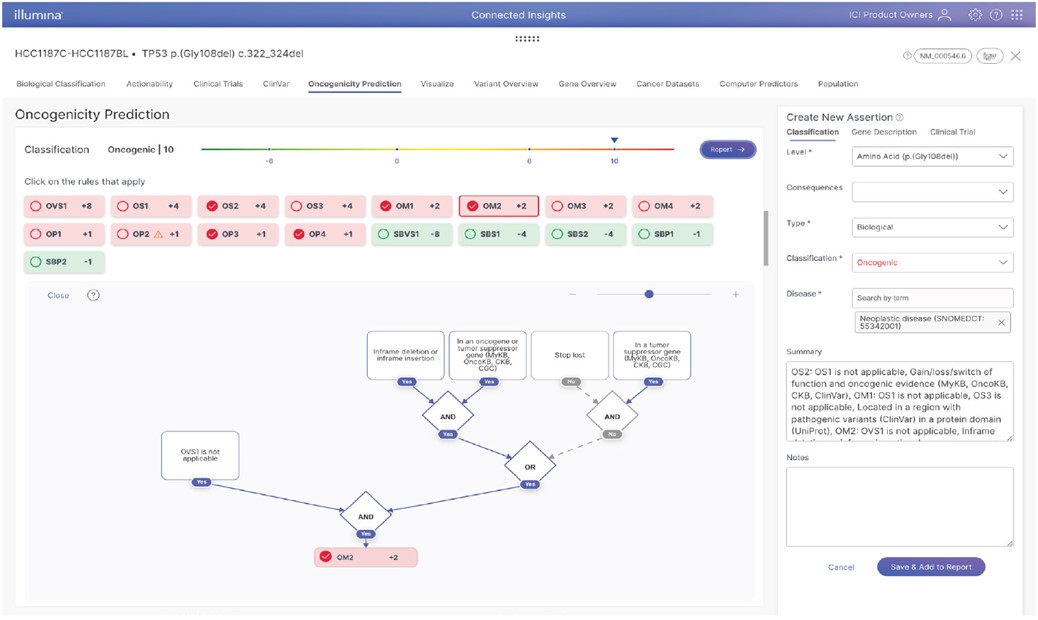This screenshot has height=620, width=1038.
Task: Open the Gene Description tab
Action: pyautogui.click(x=883, y=132)
